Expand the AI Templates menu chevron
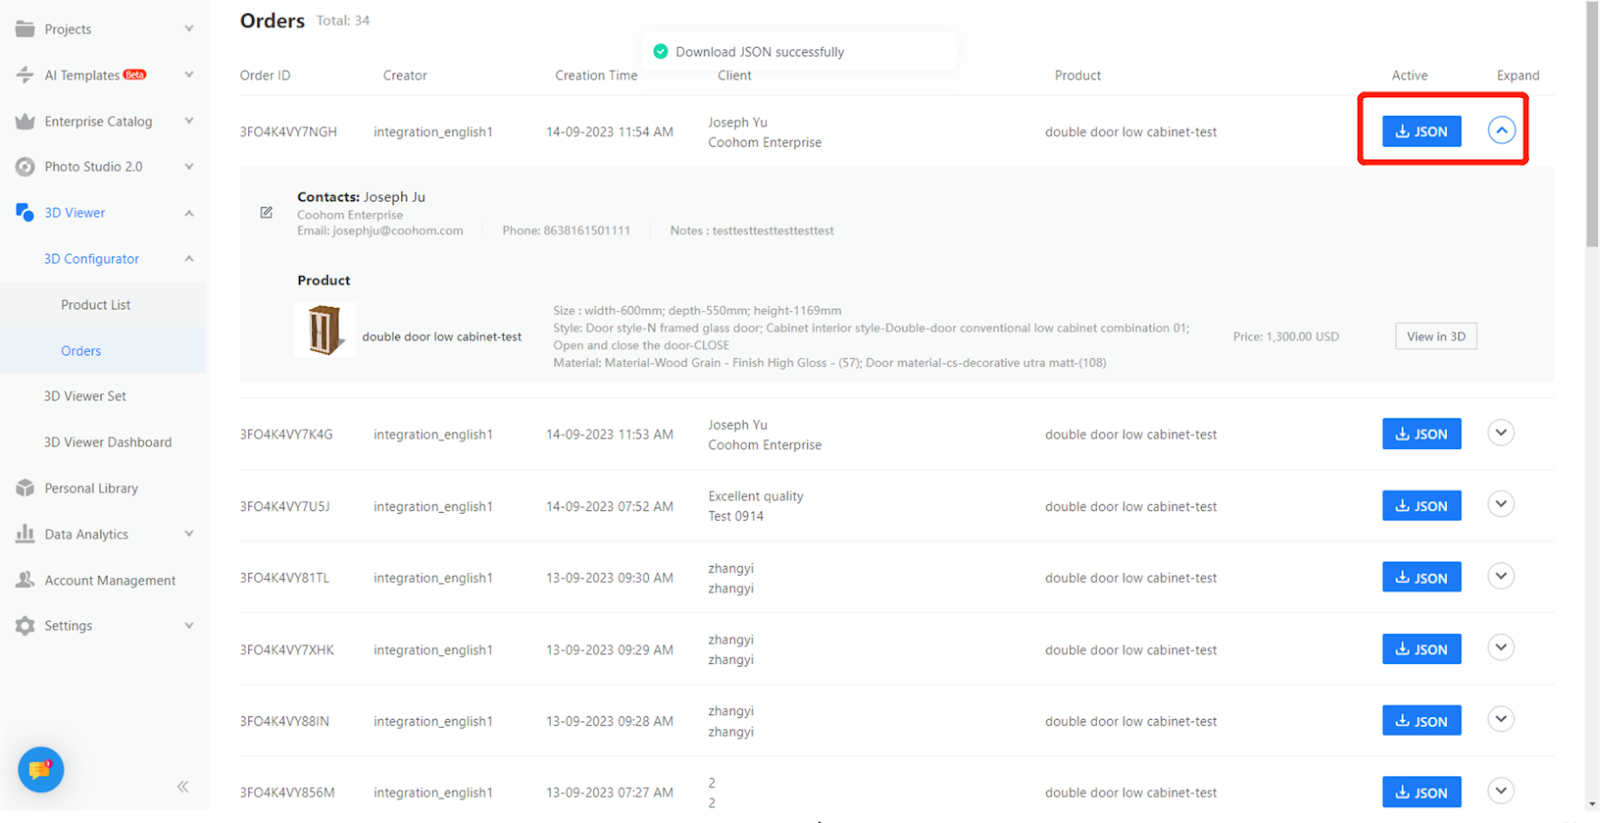 189,75
